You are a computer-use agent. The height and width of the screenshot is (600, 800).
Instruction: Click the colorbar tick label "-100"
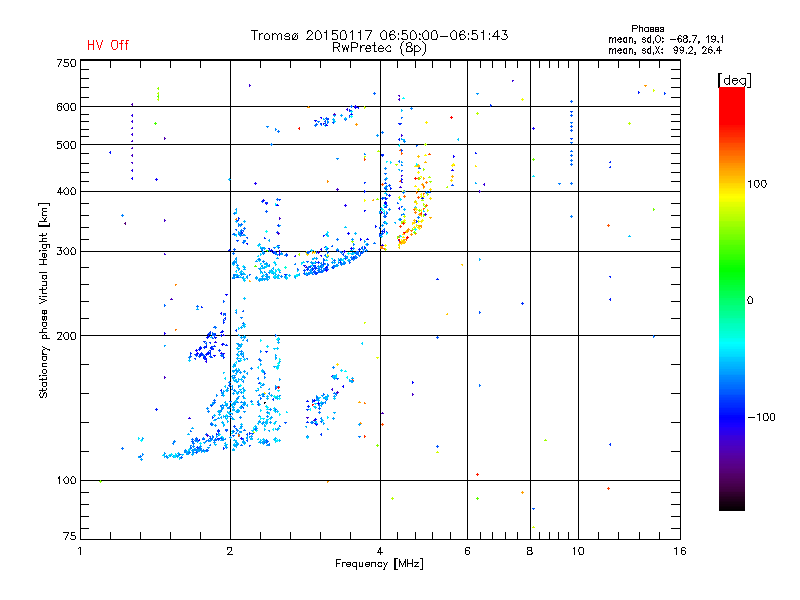[761, 417]
